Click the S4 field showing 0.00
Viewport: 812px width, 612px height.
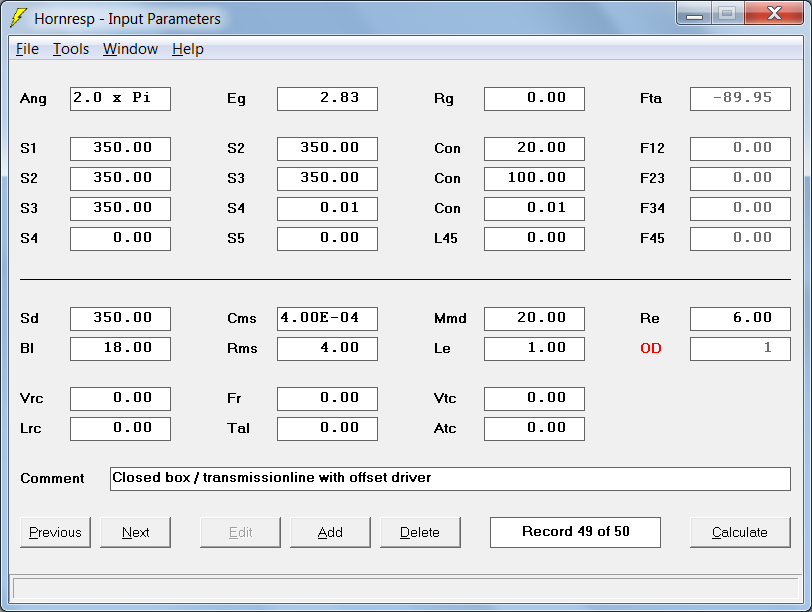coord(120,239)
